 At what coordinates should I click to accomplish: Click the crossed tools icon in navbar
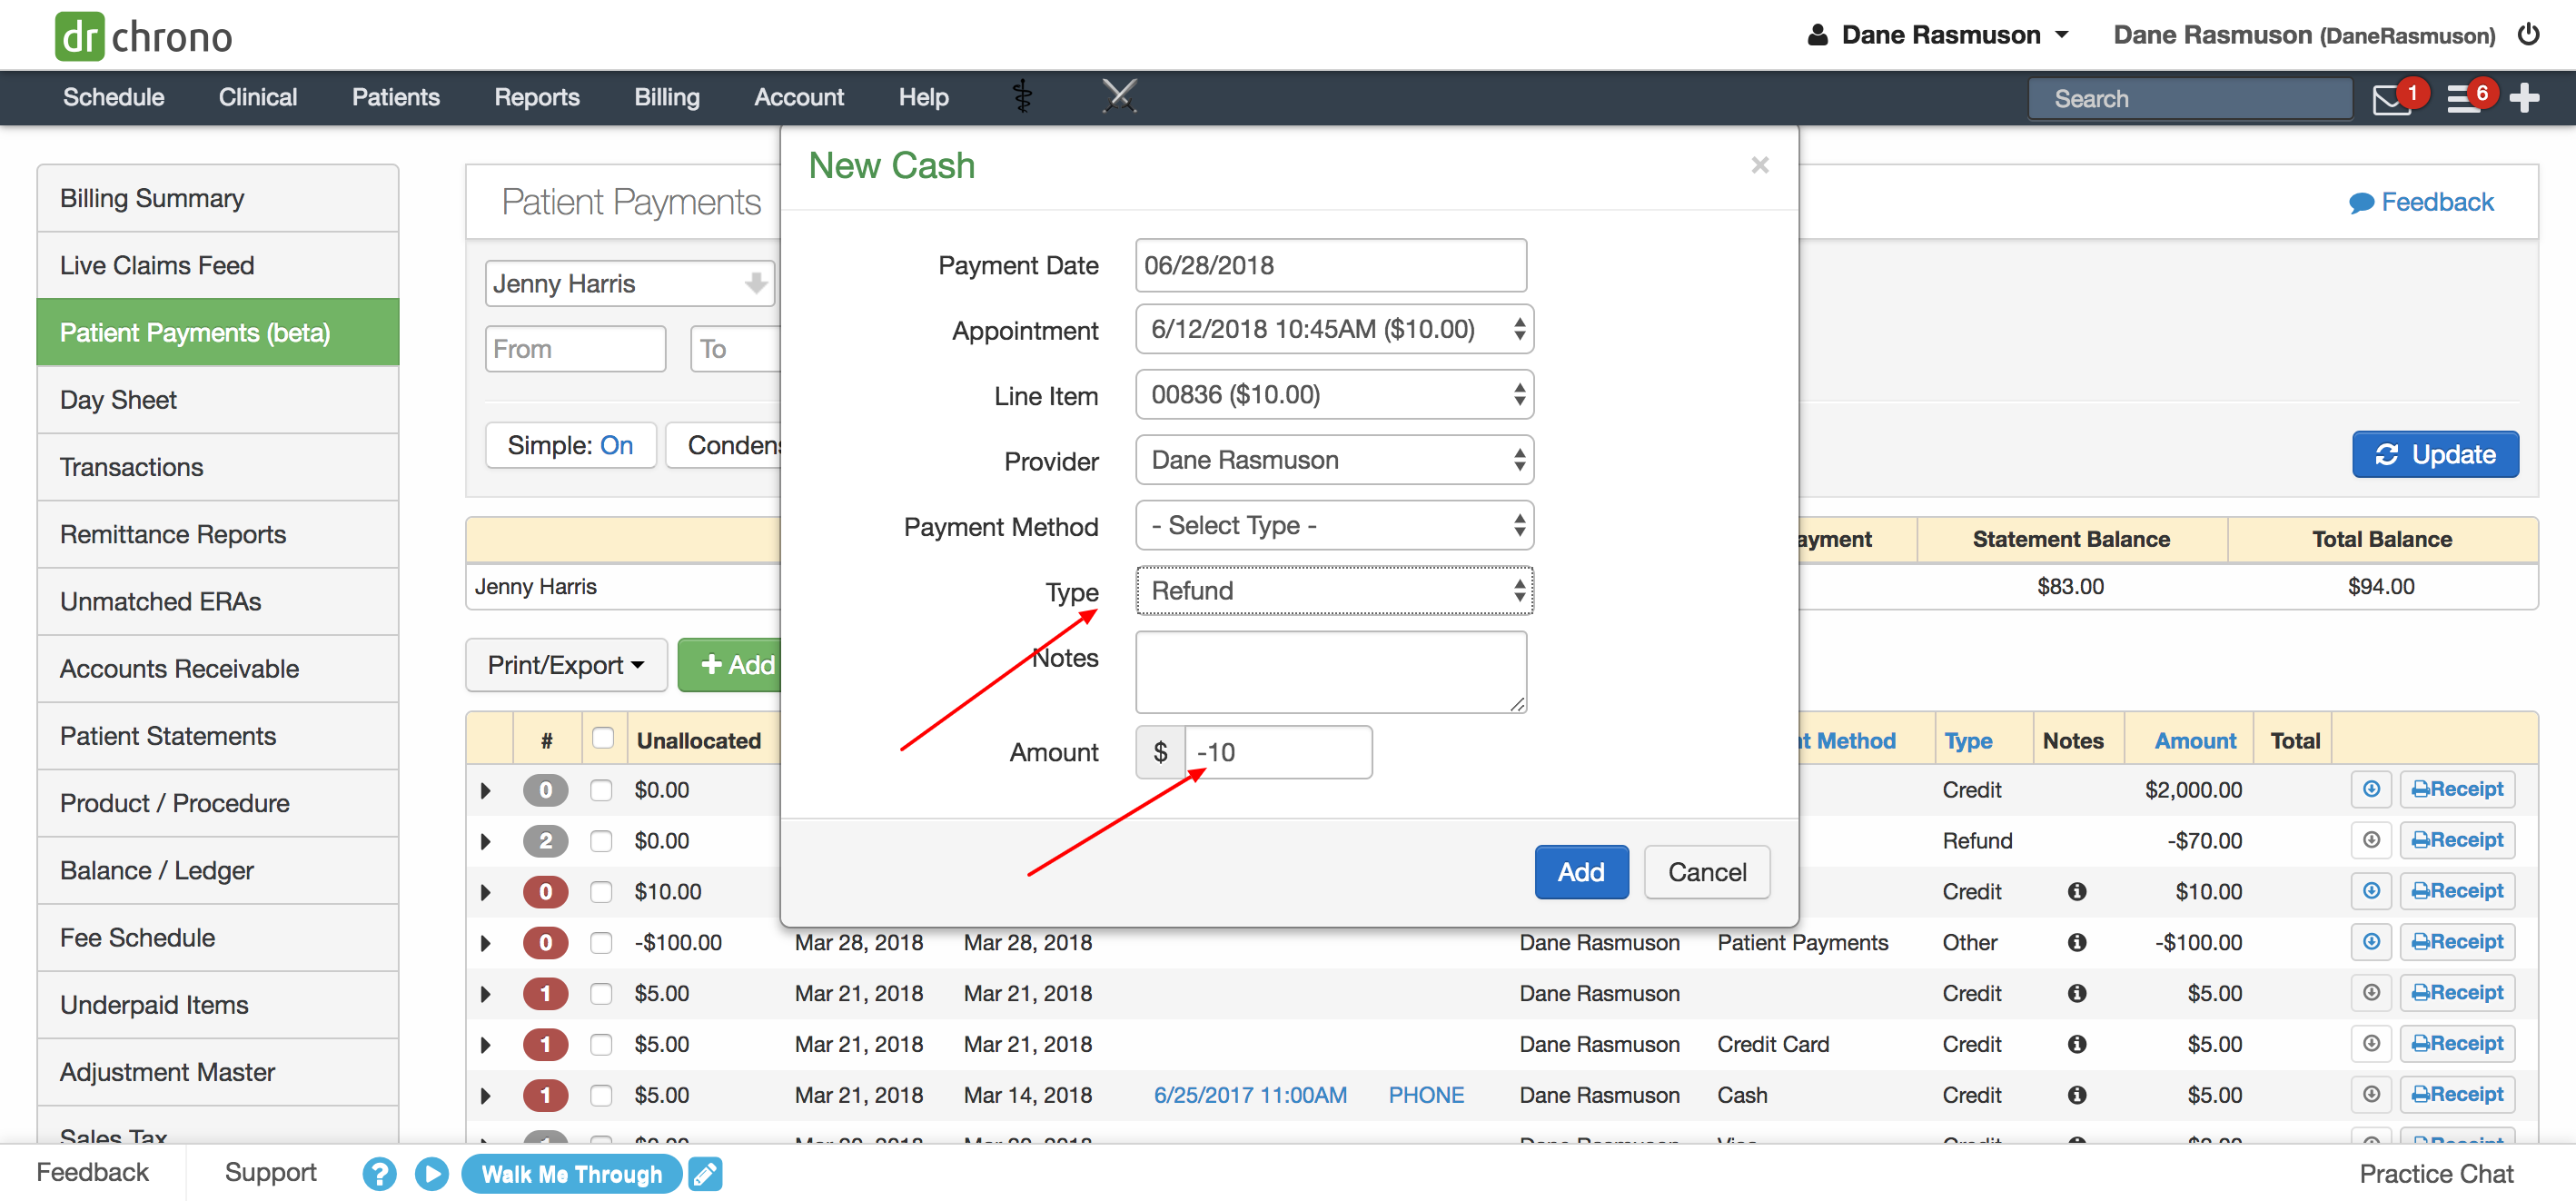(1119, 96)
